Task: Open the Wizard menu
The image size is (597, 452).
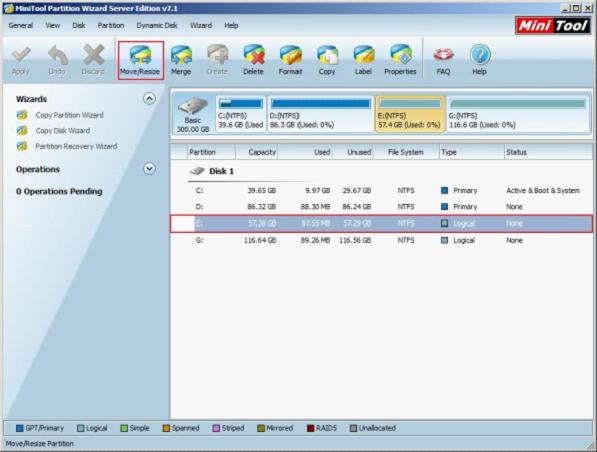Action: pos(201,26)
